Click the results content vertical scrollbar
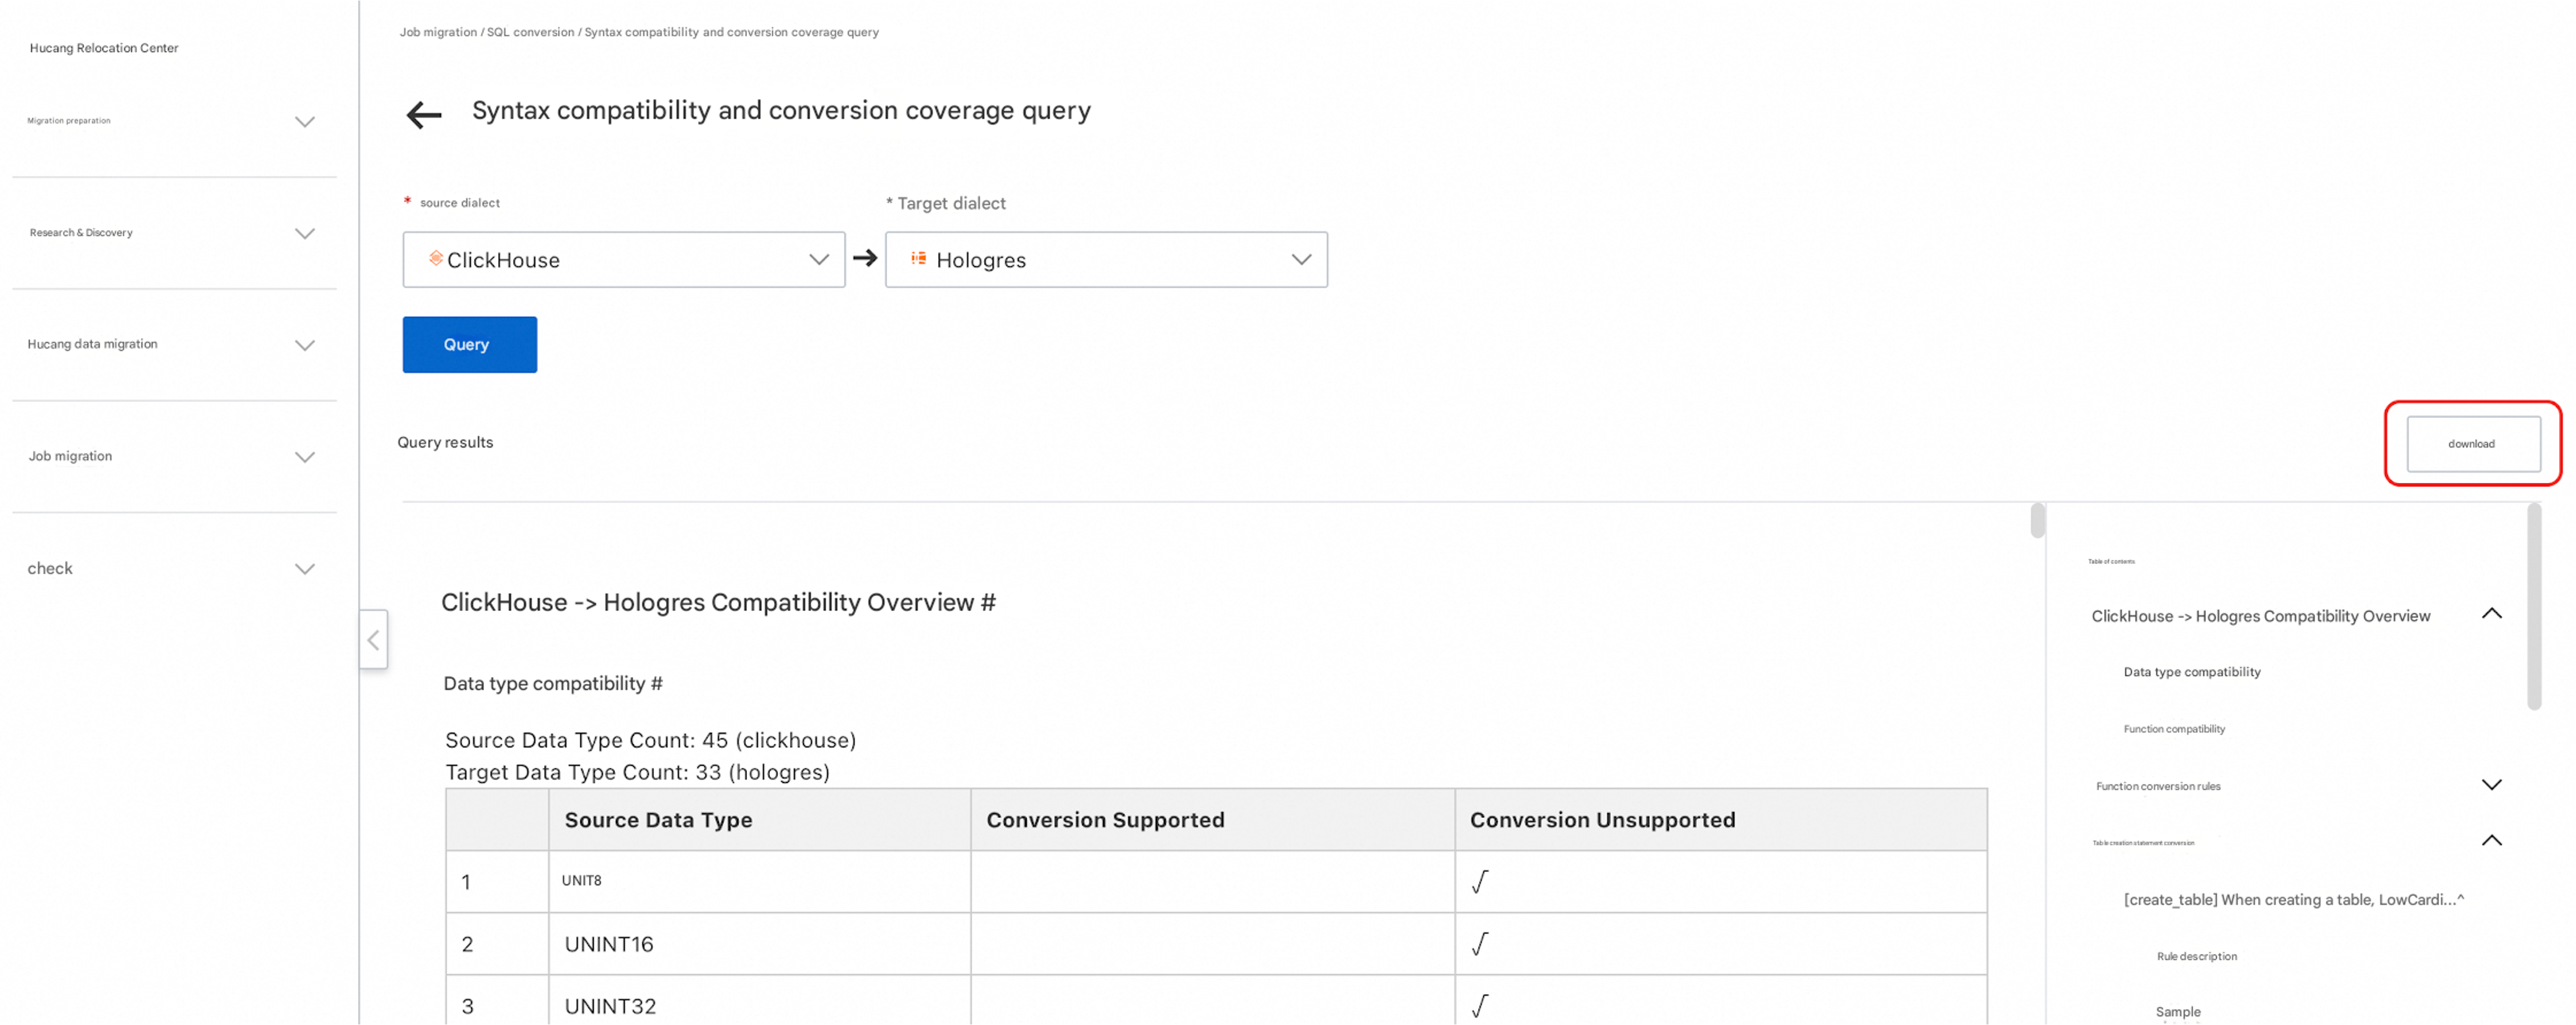2576x1025 pixels. point(2037,521)
